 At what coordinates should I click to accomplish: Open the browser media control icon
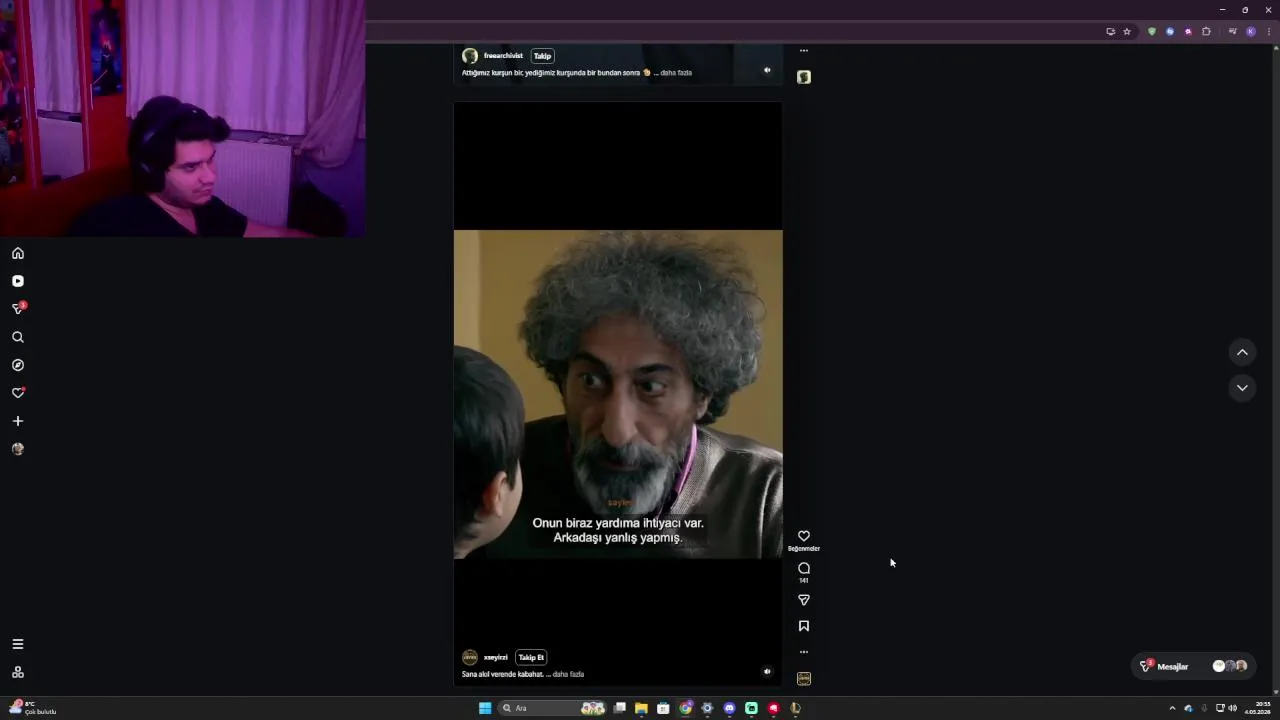point(1232,31)
